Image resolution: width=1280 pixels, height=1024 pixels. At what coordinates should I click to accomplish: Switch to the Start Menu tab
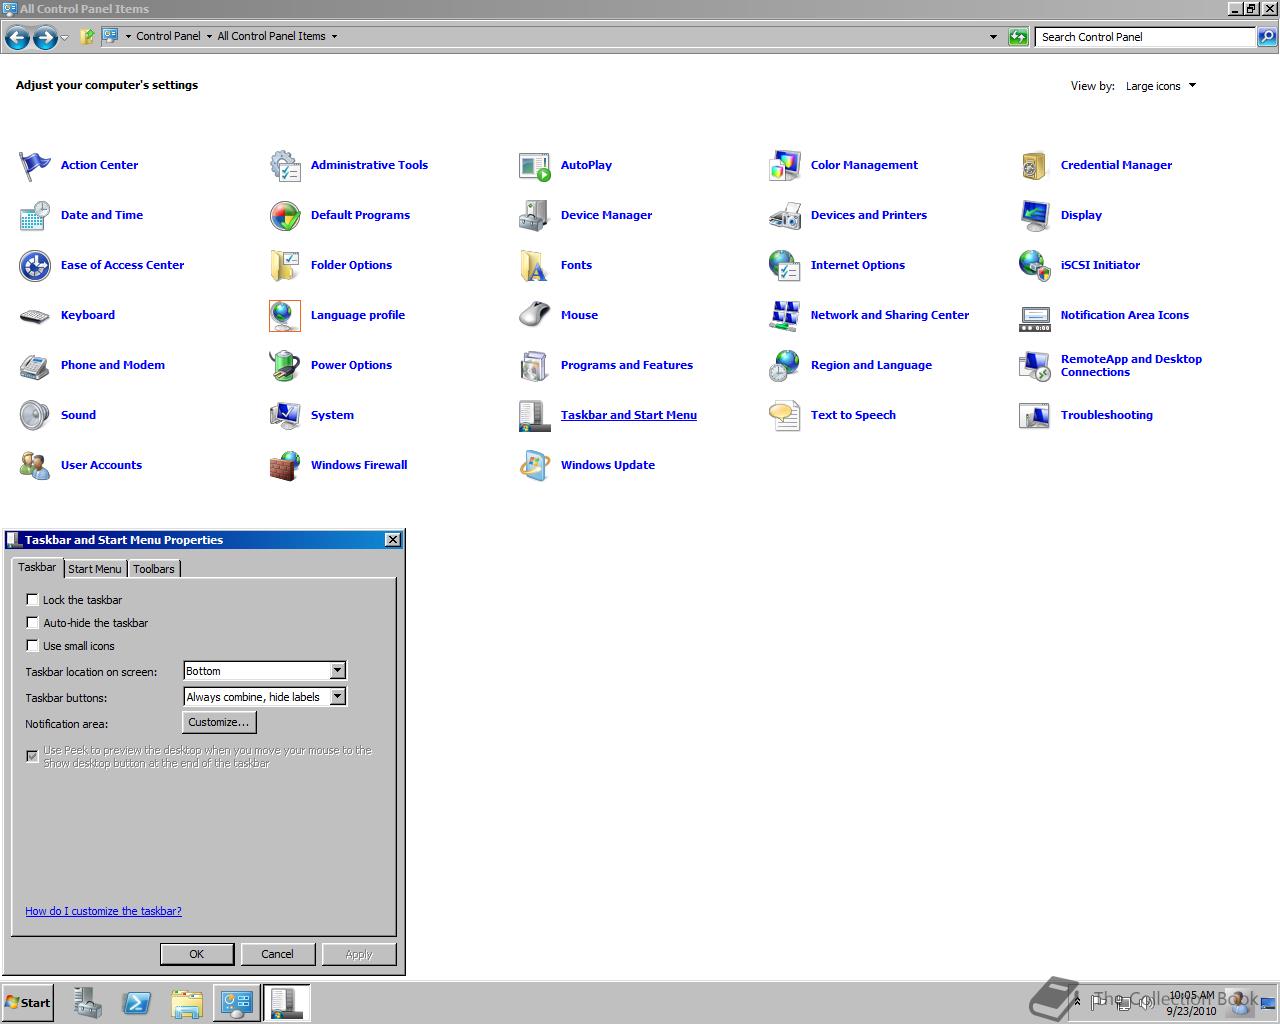[x=95, y=569]
